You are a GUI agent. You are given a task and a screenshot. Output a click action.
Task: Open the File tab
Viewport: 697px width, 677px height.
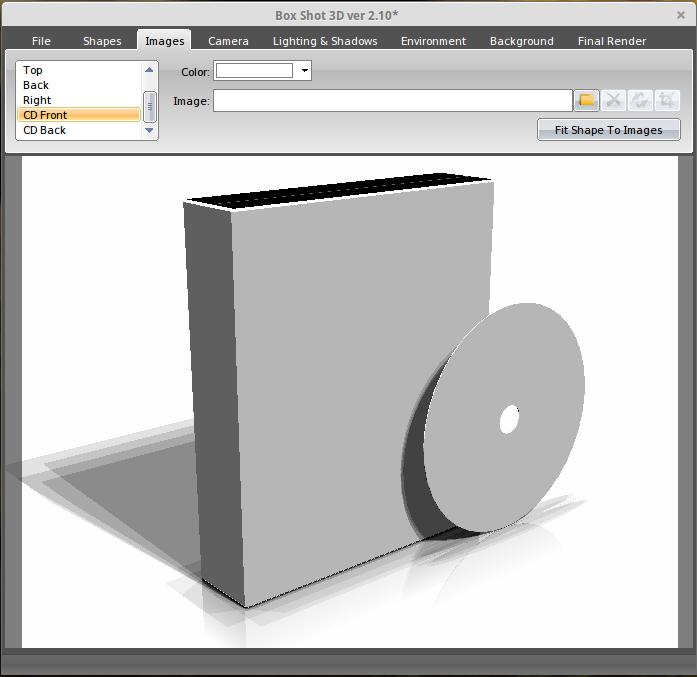point(41,41)
